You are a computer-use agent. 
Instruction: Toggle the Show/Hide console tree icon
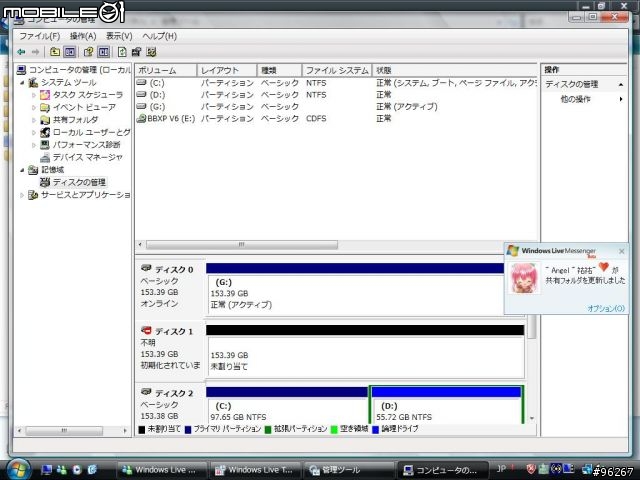click(x=70, y=52)
